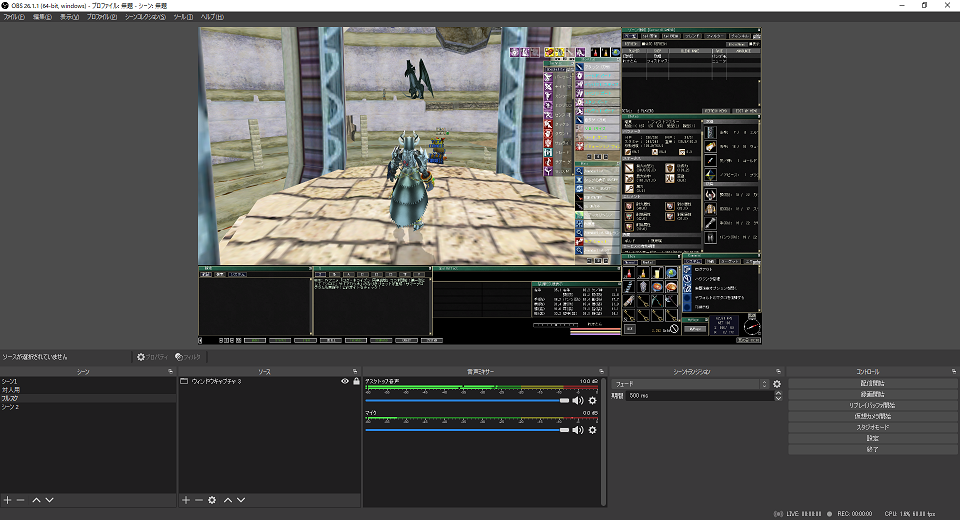Click the CPU usage and fps status text
Image resolution: width=960 pixels, height=520 pixels.
click(x=910, y=514)
